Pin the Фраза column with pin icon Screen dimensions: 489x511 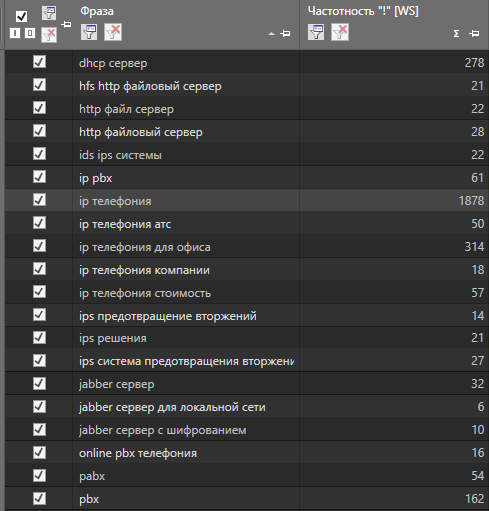click(x=285, y=33)
